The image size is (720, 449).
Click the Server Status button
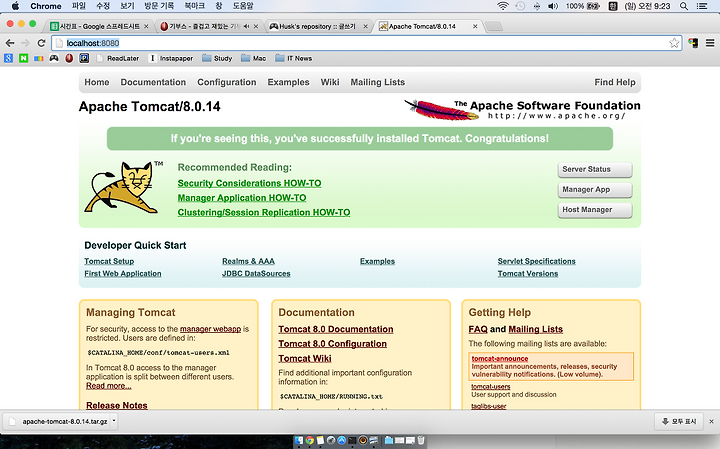click(x=595, y=169)
